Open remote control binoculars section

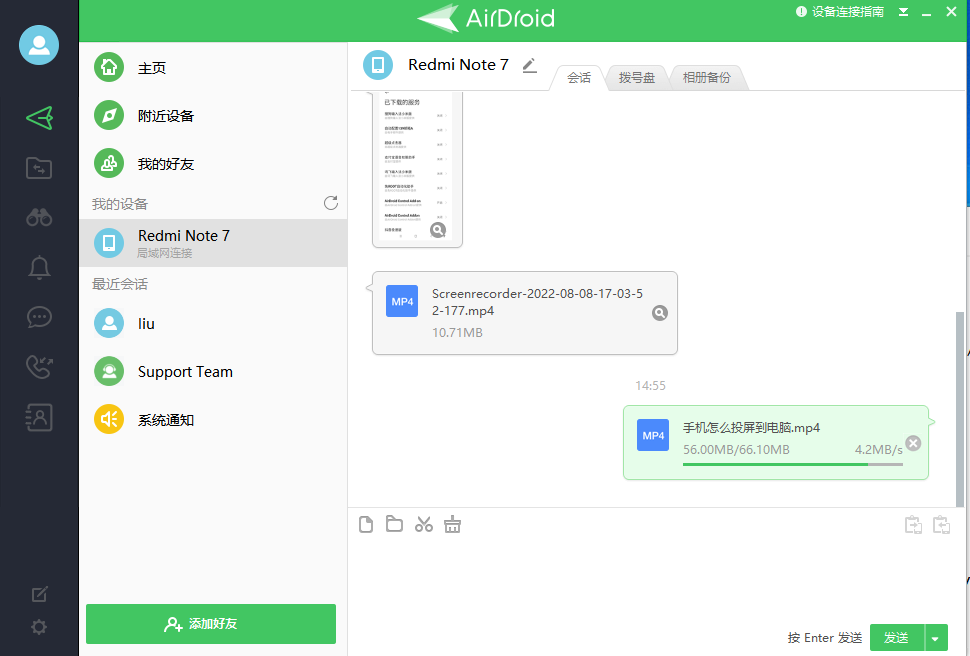tap(39, 217)
